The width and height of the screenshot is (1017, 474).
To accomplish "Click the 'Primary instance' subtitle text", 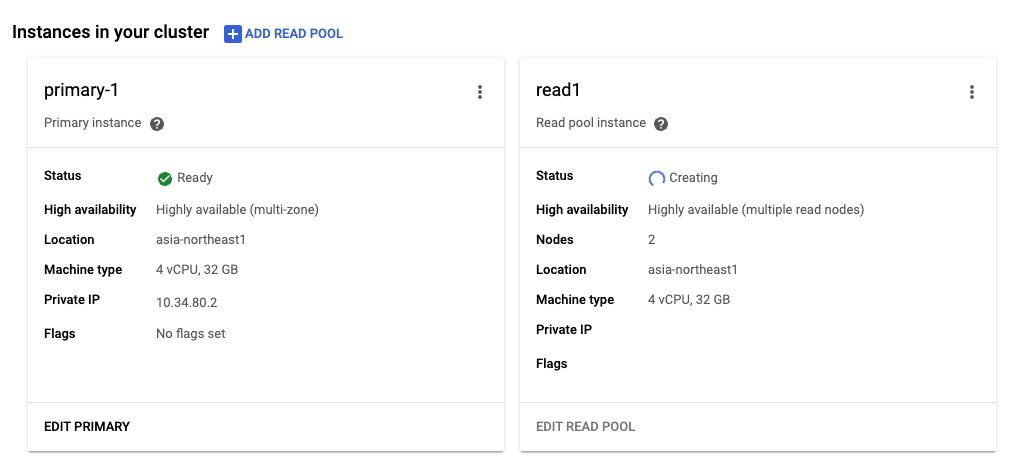I will pos(93,123).
